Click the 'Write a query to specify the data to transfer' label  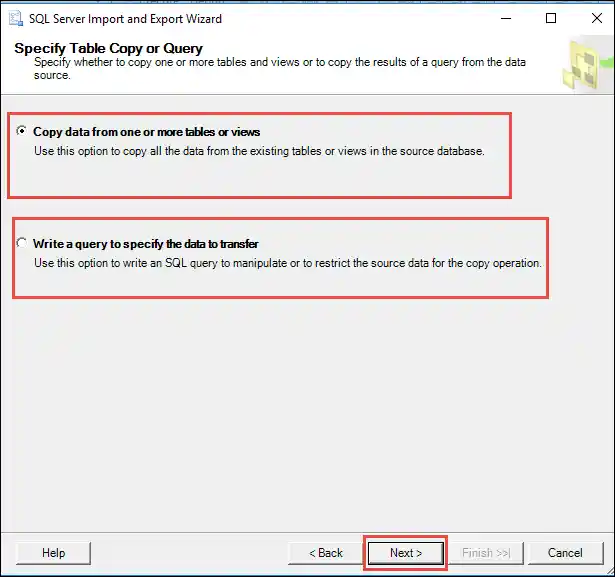pyautogui.click(x=146, y=244)
